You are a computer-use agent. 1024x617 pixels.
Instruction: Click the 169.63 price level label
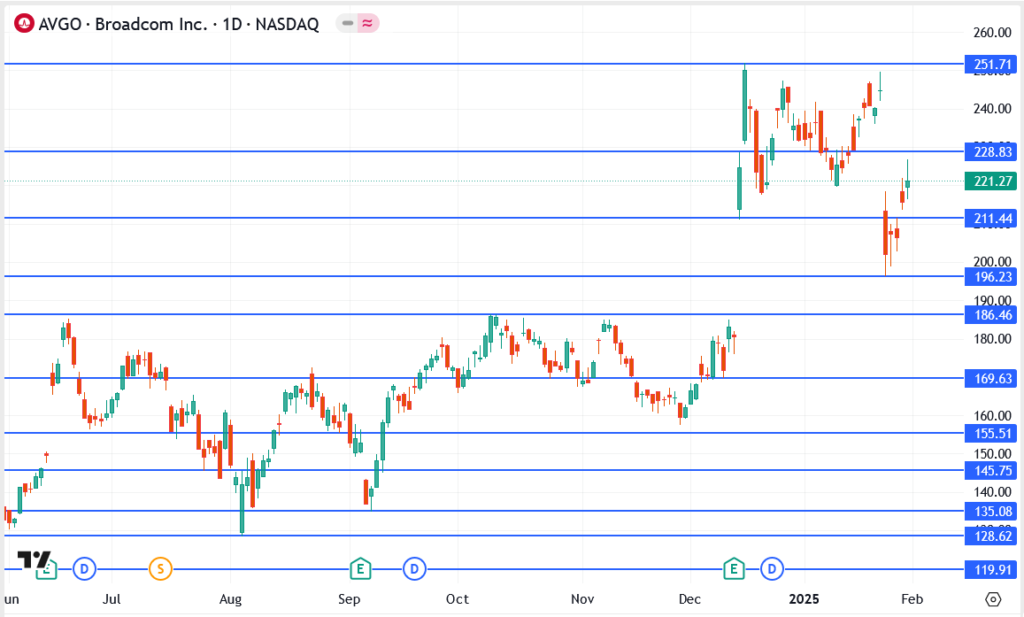pos(989,379)
